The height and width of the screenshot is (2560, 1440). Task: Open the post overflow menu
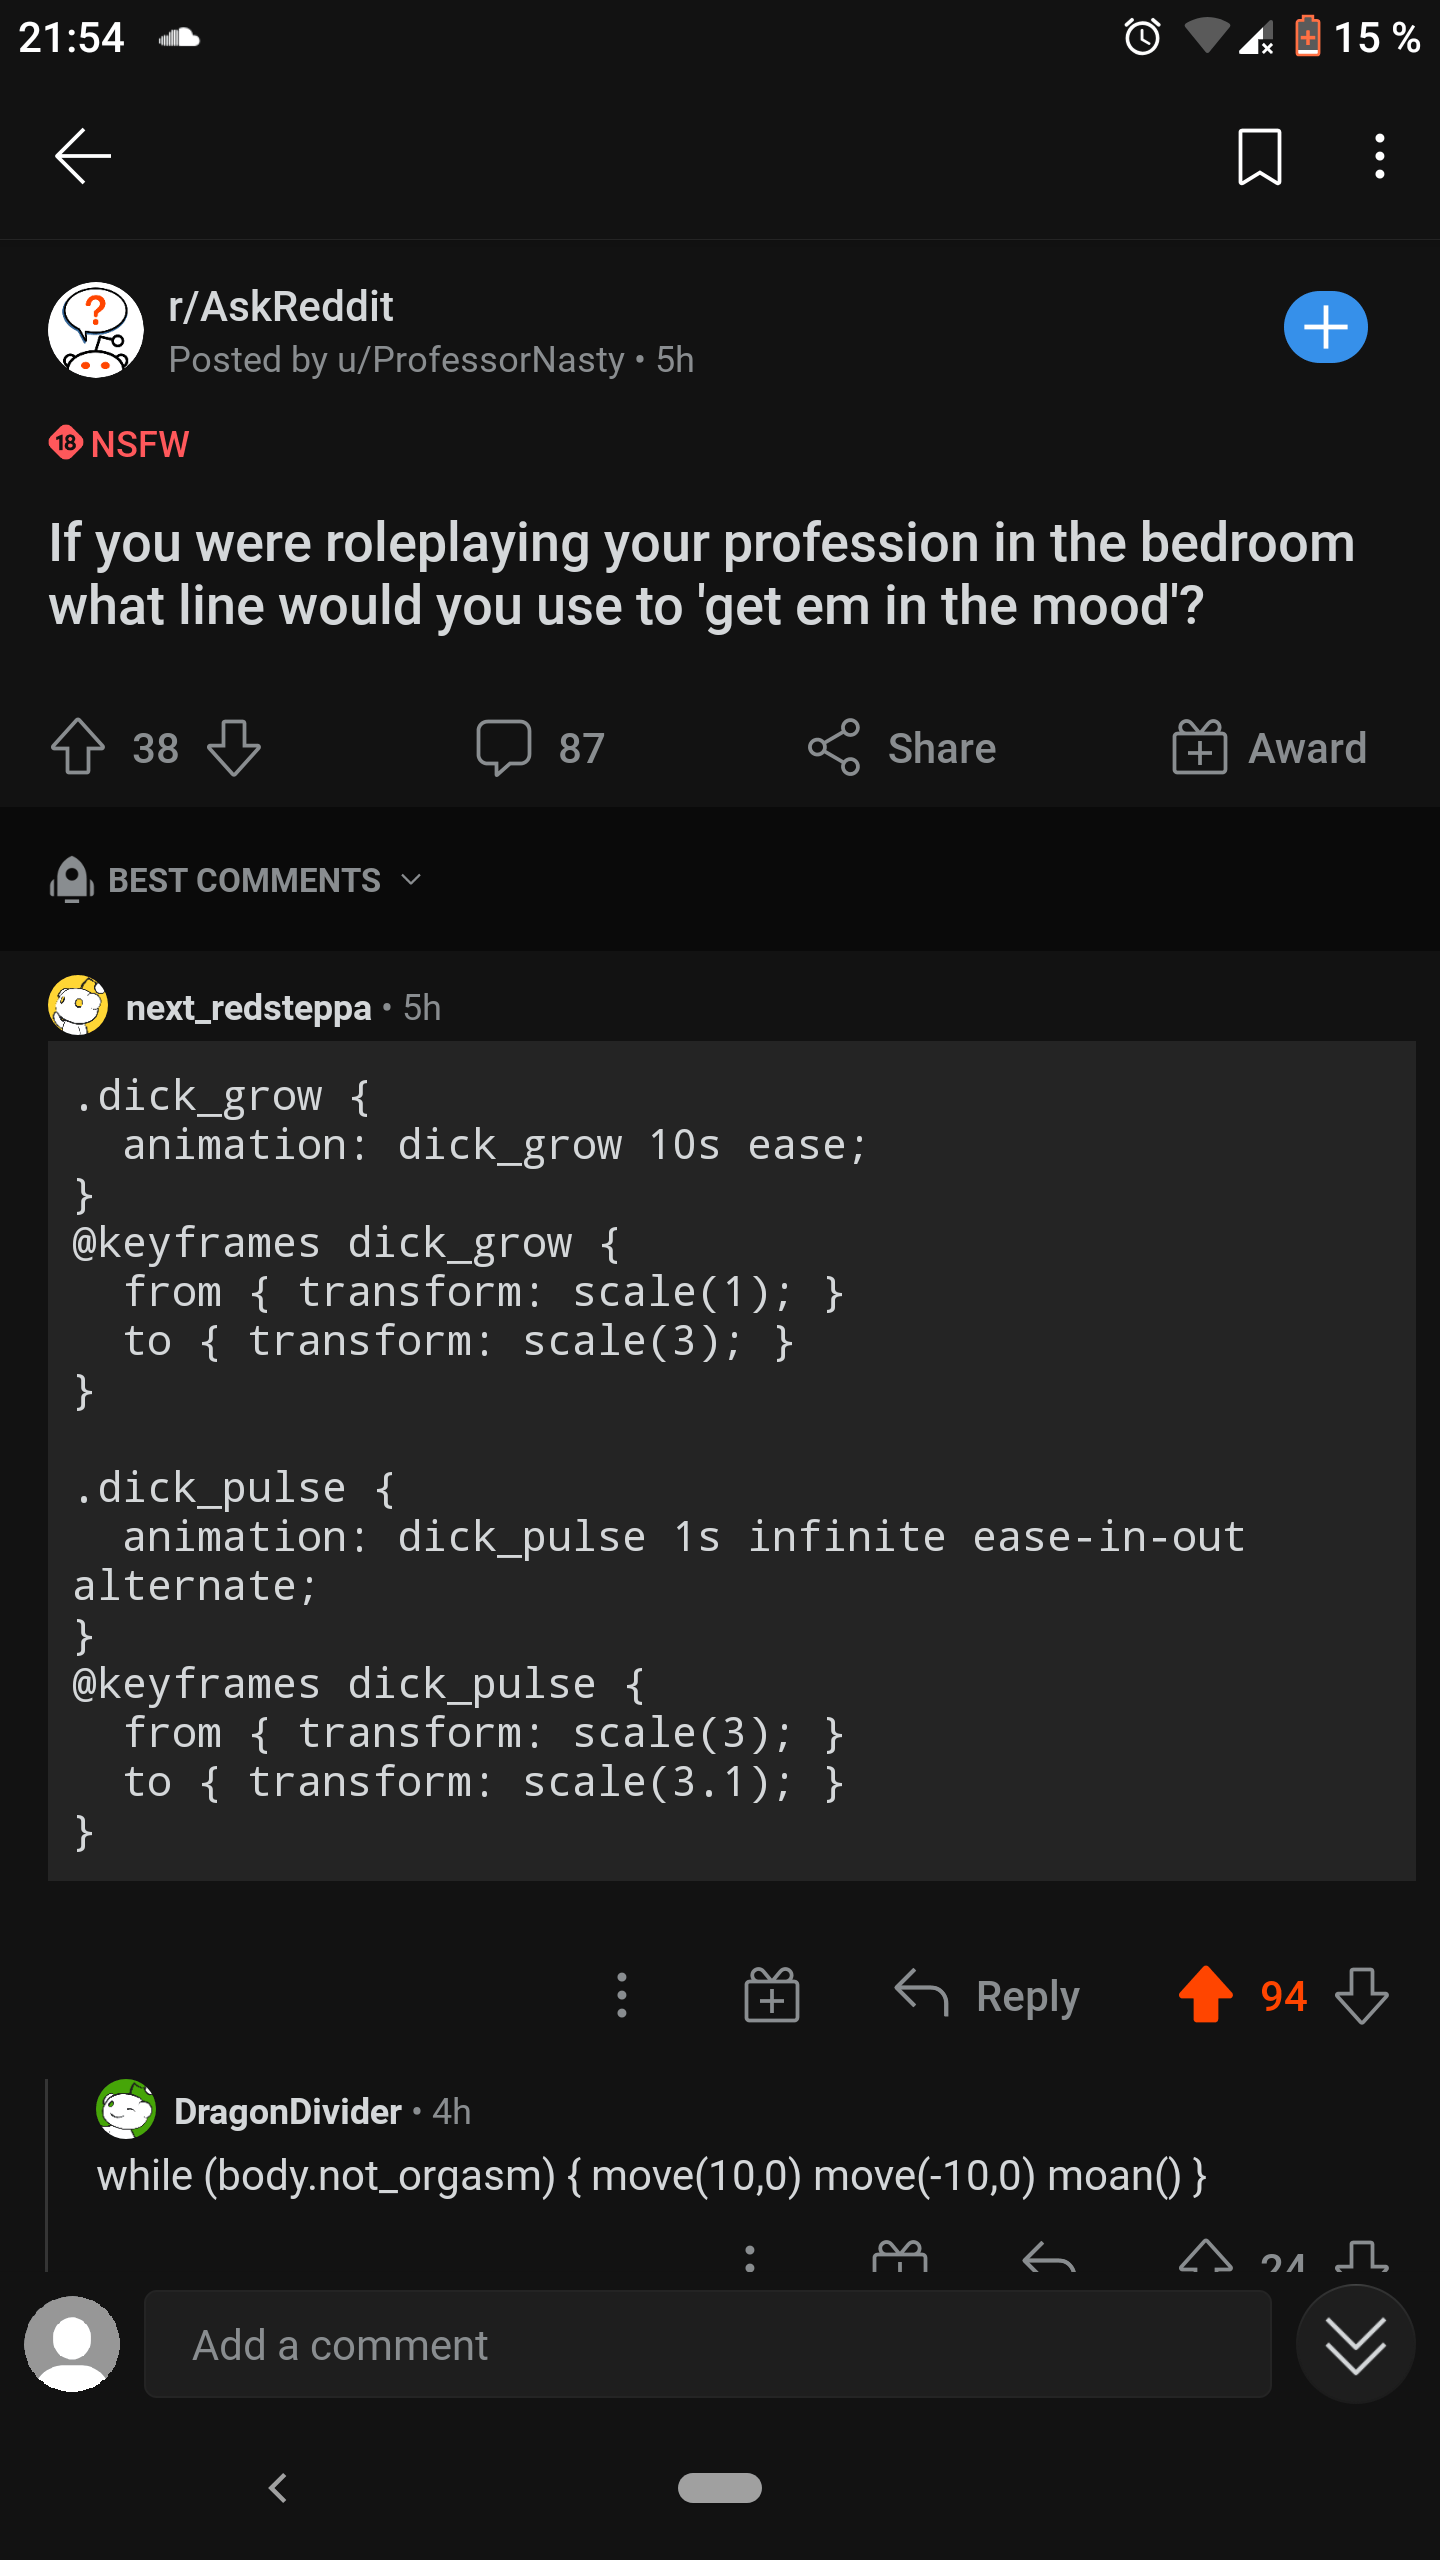pyautogui.click(x=1378, y=156)
